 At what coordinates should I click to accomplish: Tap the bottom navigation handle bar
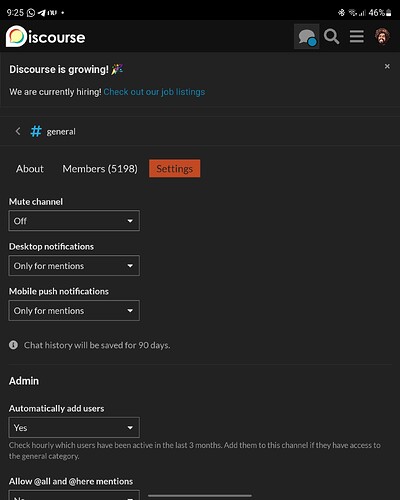[x=200, y=496]
